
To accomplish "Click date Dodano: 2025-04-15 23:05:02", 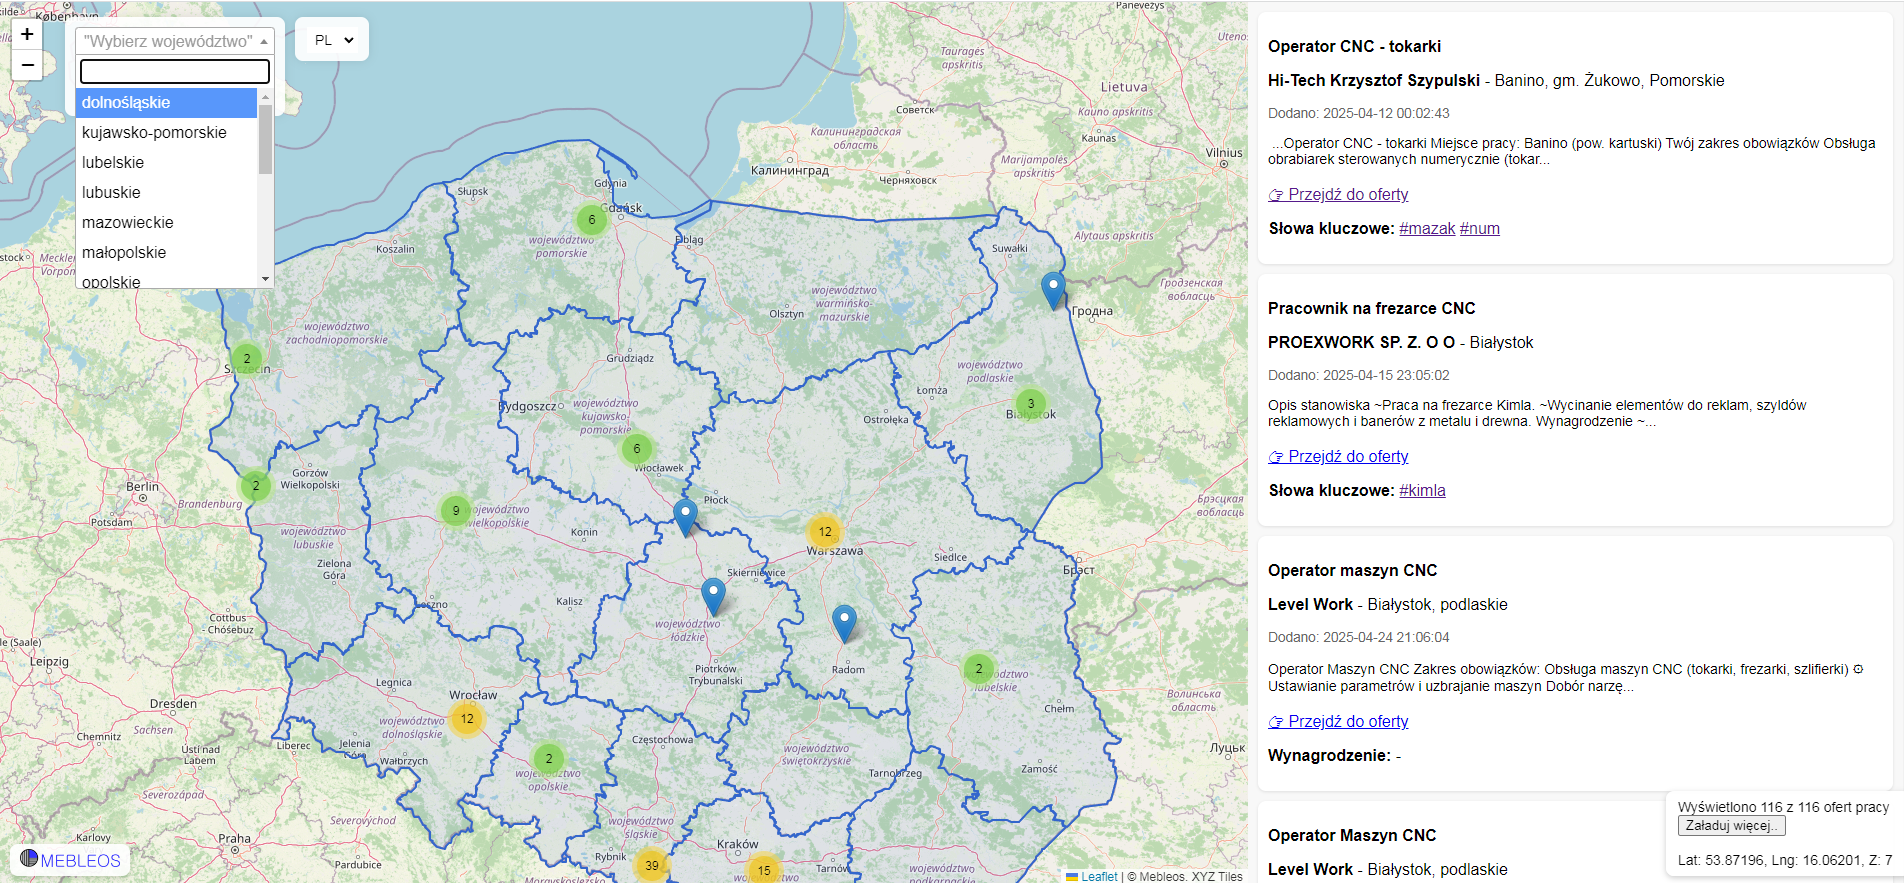I will pyautogui.click(x=1358, y=376).
